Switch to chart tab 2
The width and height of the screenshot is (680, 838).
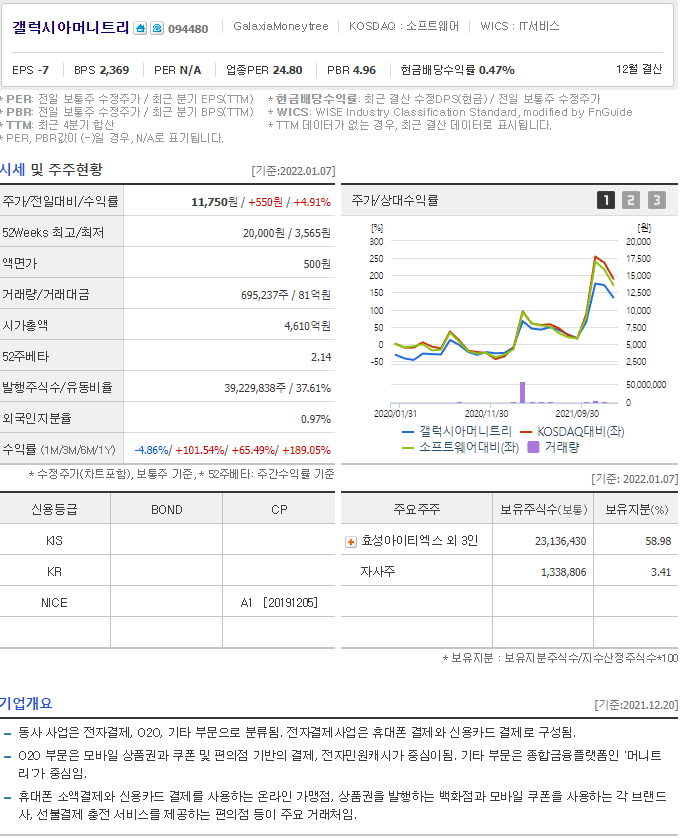[631, 200]
